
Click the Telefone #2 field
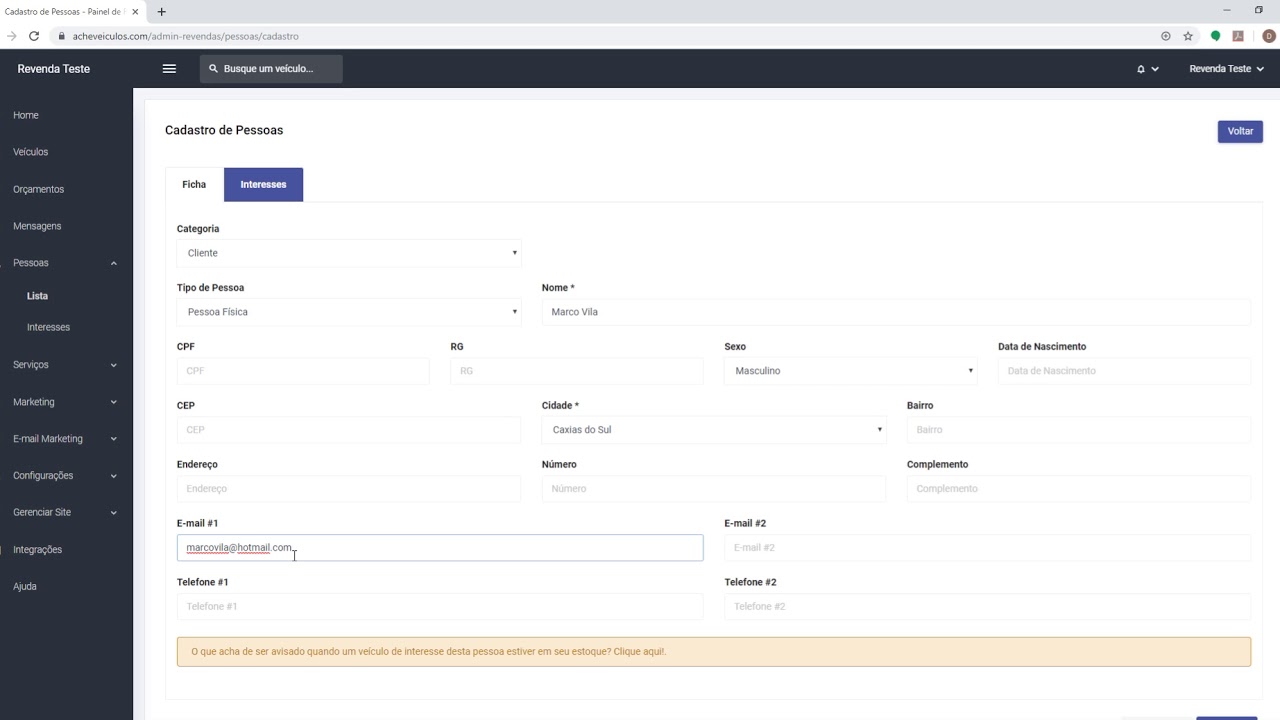point(987,607)
